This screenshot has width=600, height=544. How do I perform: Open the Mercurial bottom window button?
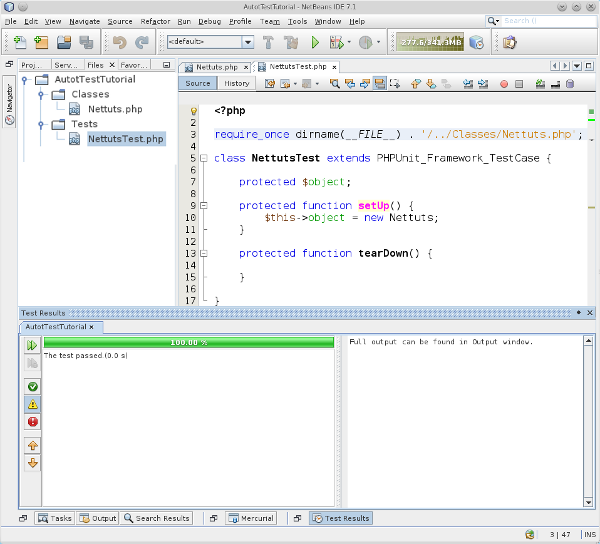pyautogui.click(x=251, y=518)
